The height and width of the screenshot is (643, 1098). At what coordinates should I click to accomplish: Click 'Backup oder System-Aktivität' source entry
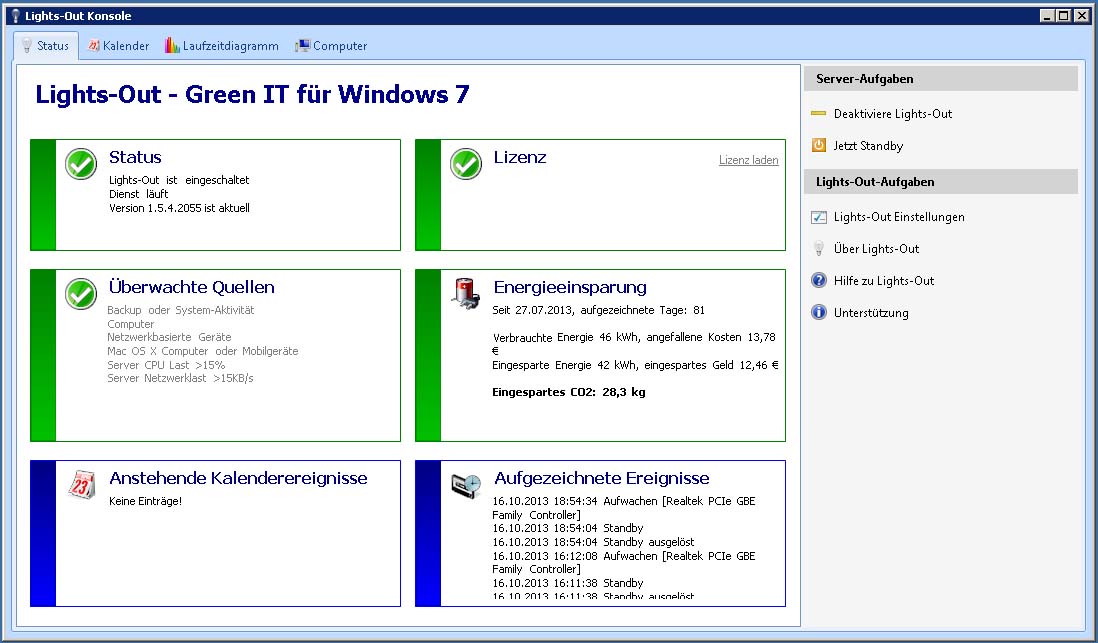coord(181,310)
